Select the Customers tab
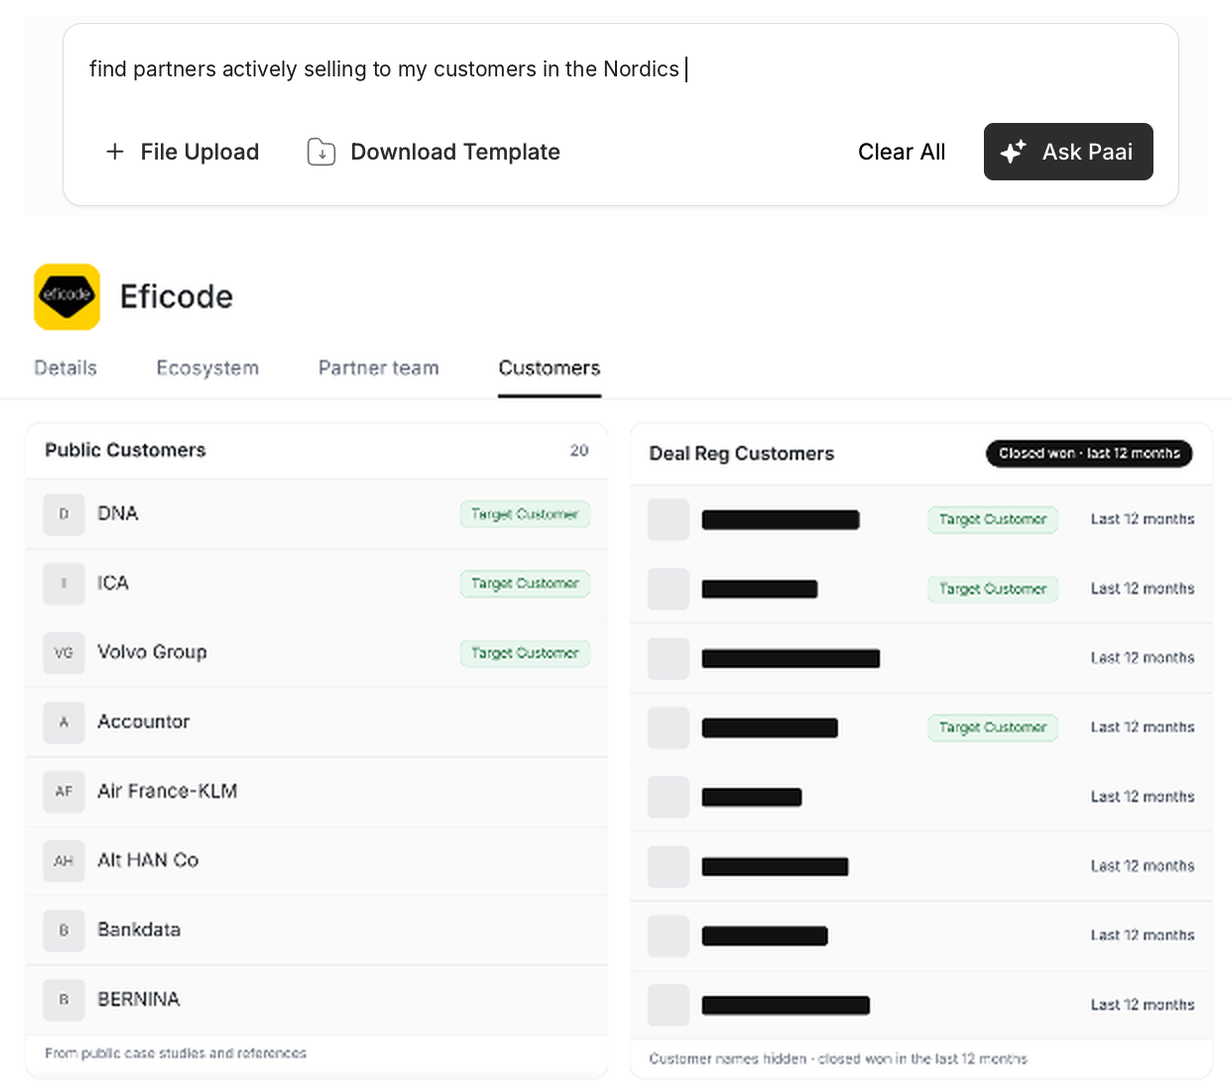The image size is (1232, 1092). point(549,368)
